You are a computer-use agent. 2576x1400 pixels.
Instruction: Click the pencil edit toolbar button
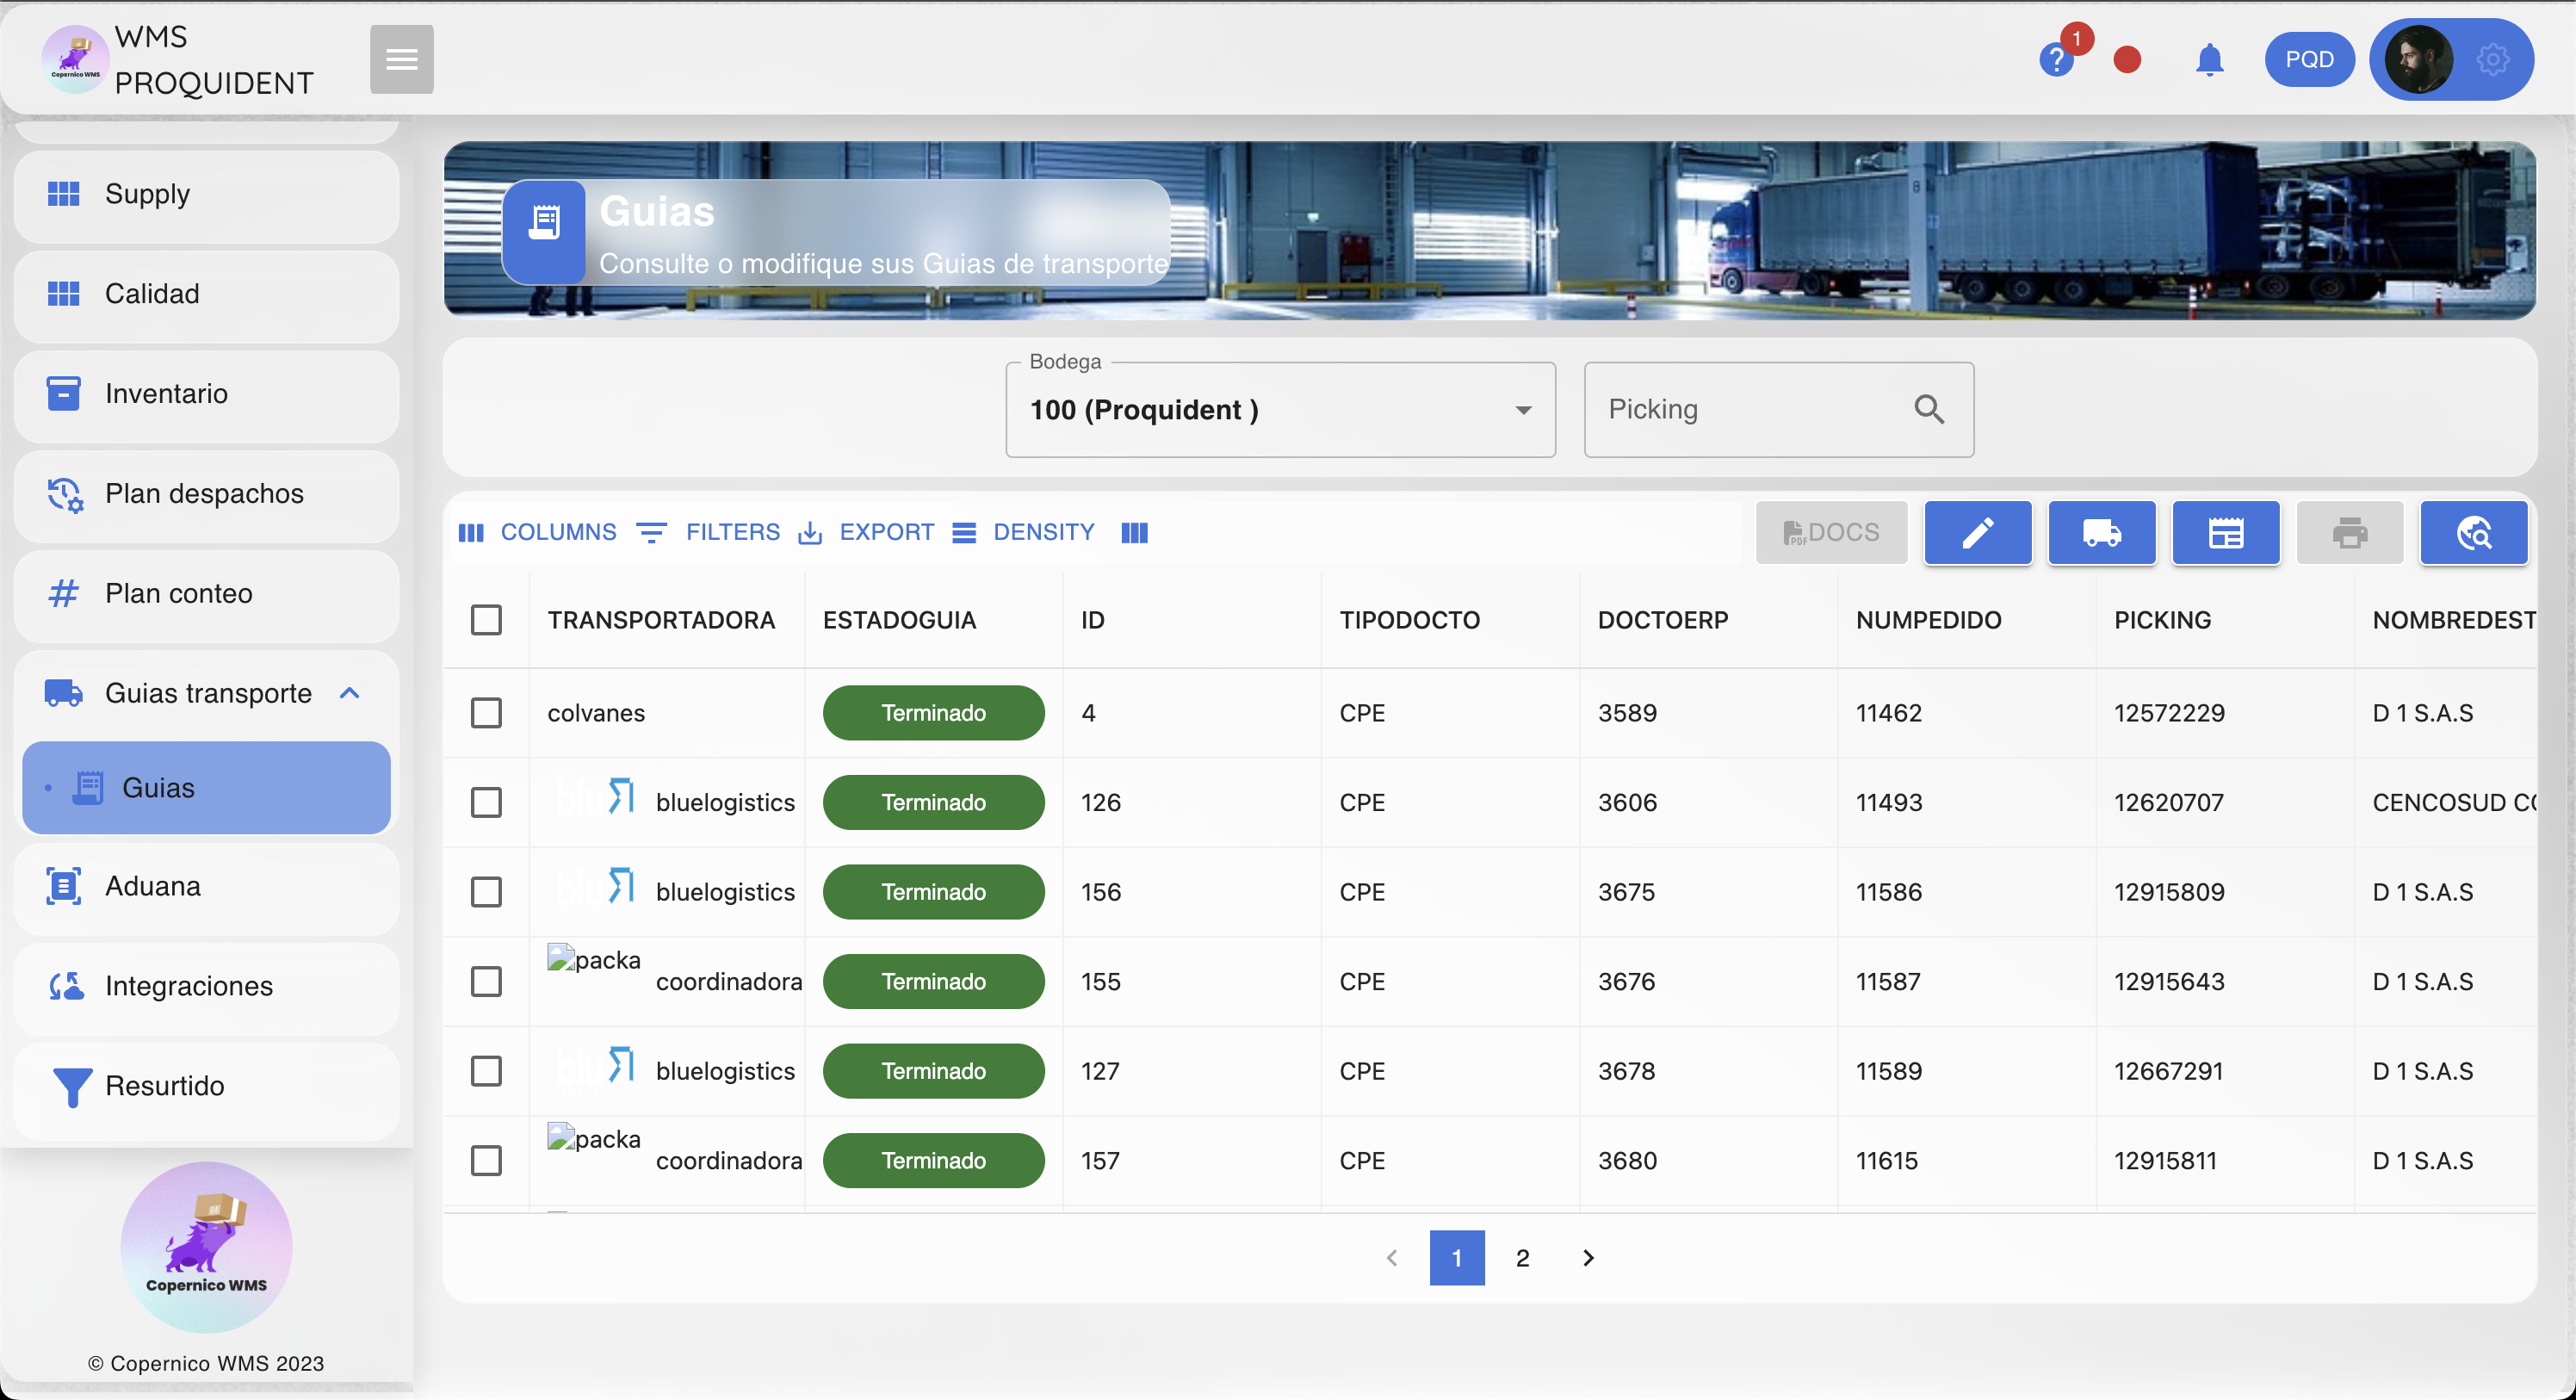tap(1977, 533)
